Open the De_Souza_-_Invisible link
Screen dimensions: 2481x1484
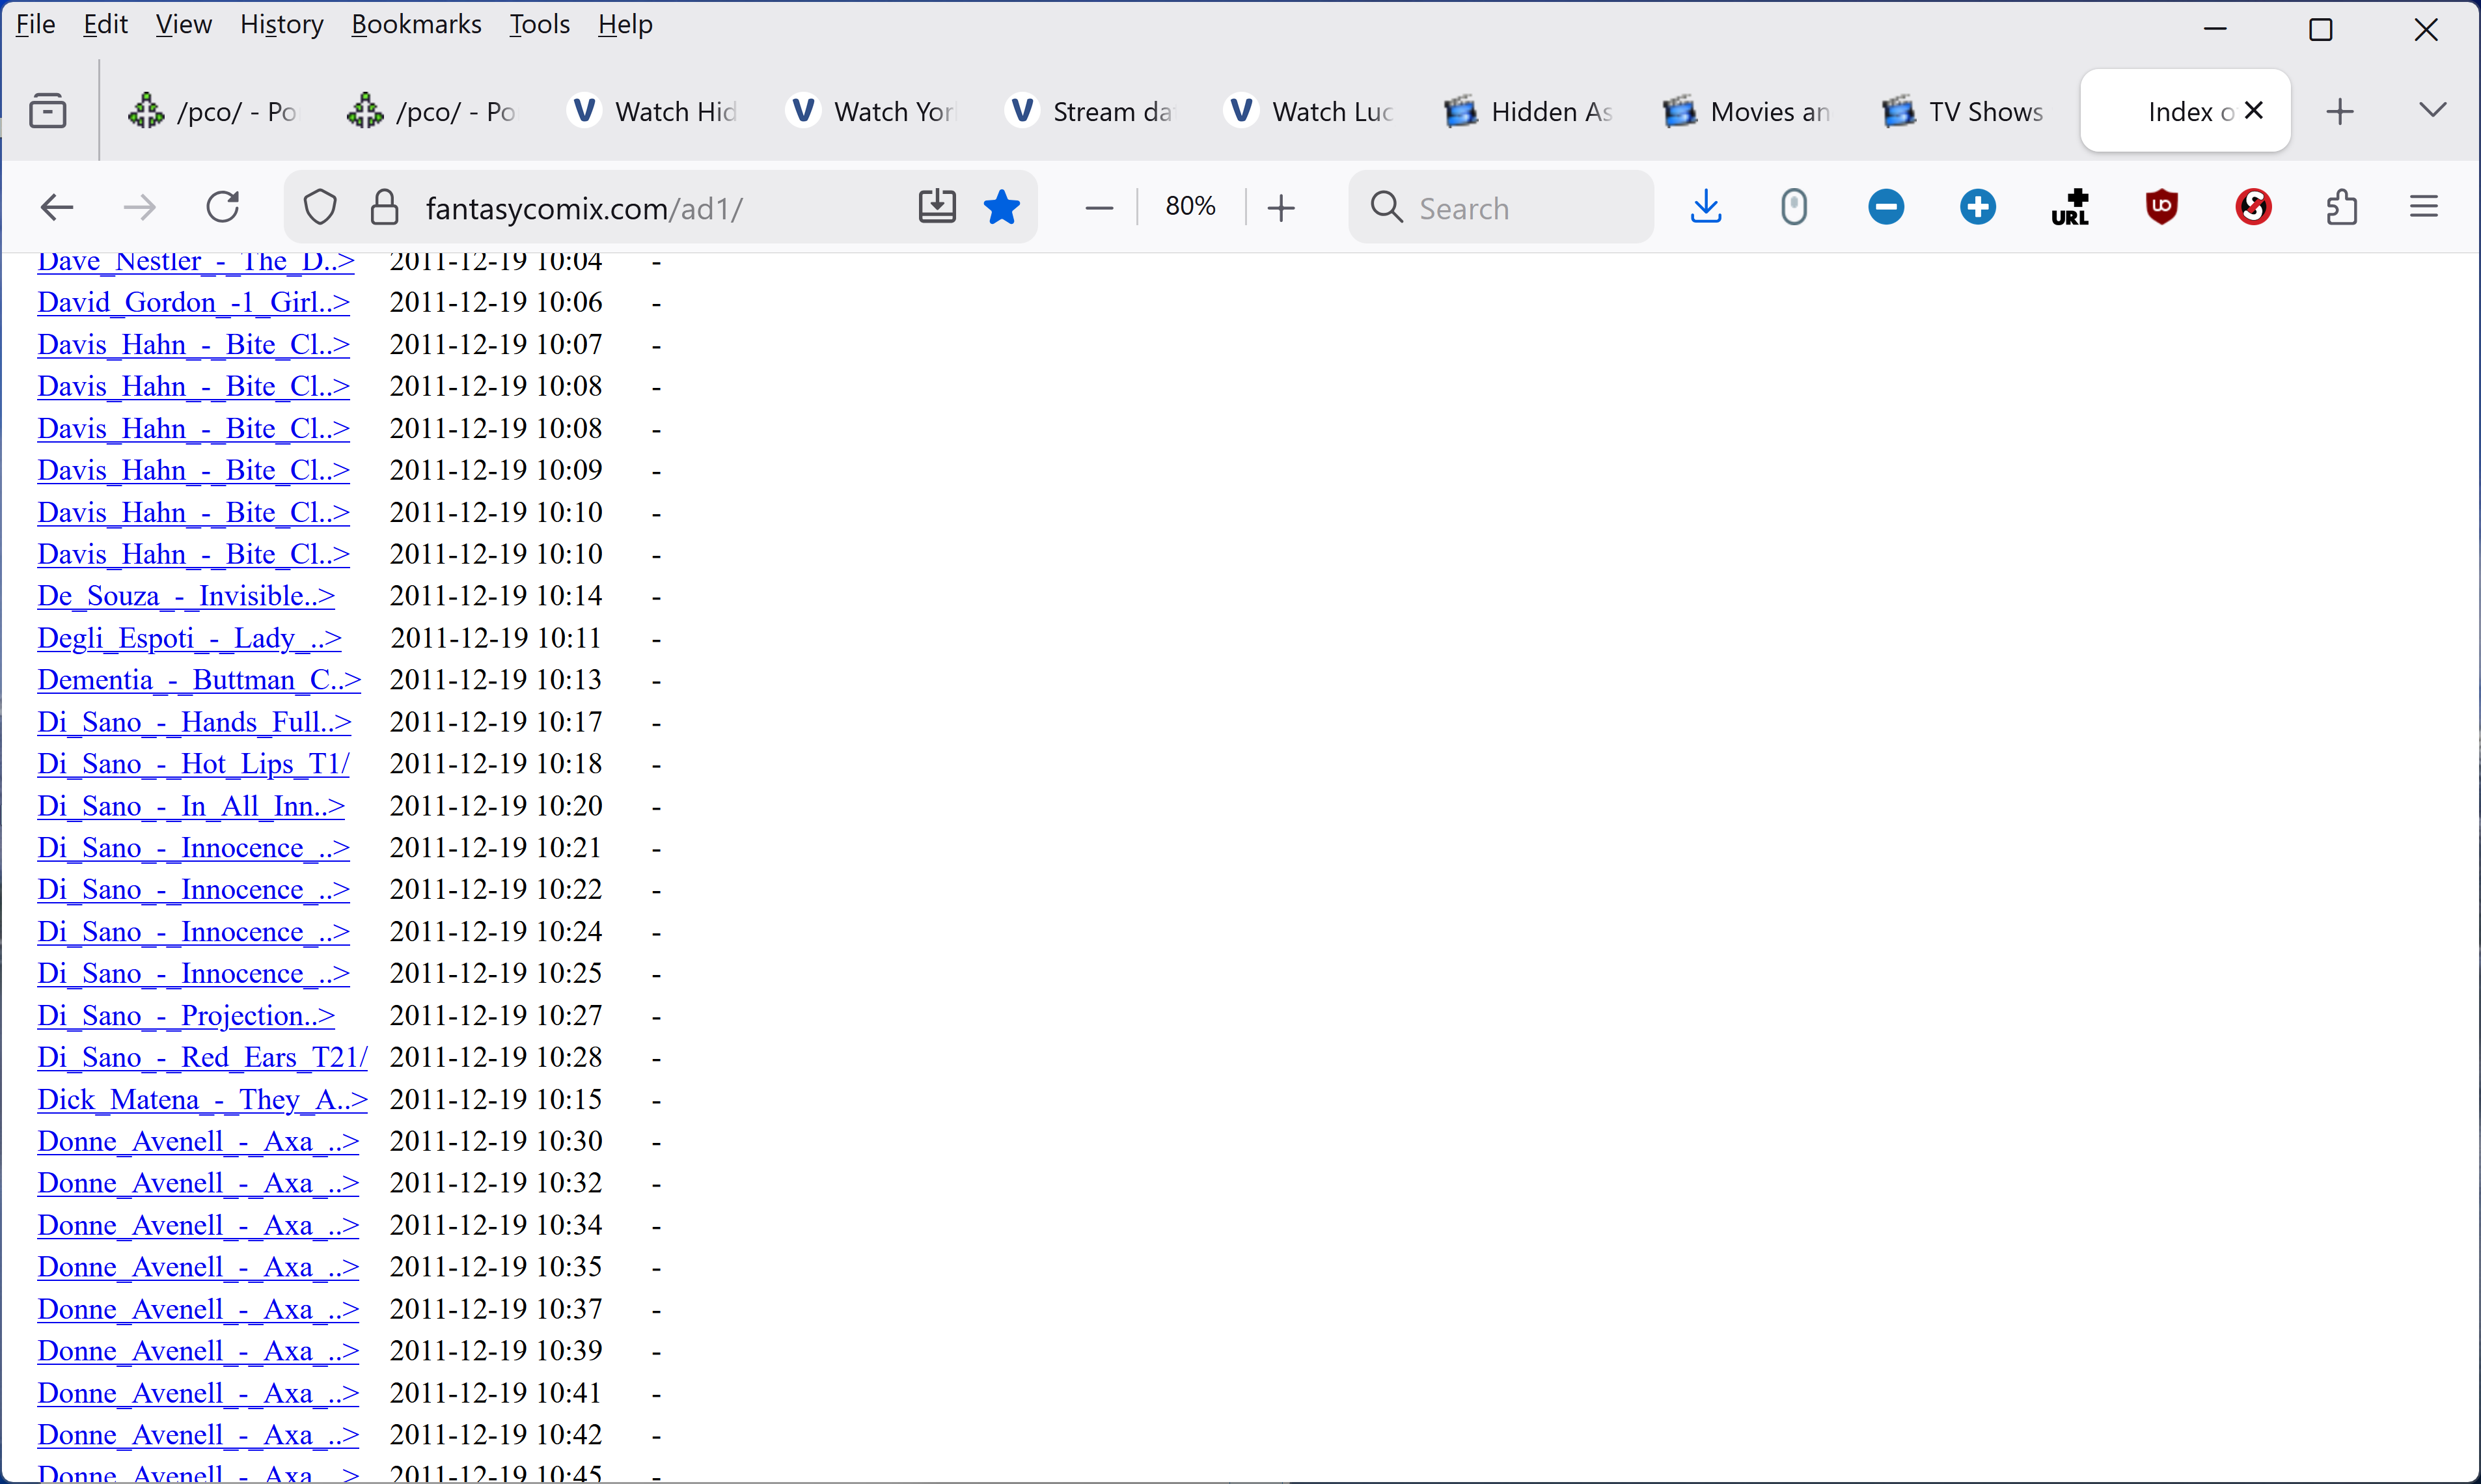tap(186, 596)
